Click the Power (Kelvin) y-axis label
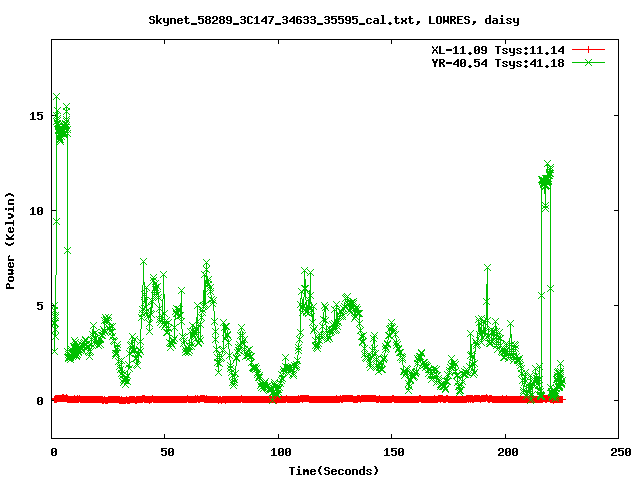 click(10, 241)
